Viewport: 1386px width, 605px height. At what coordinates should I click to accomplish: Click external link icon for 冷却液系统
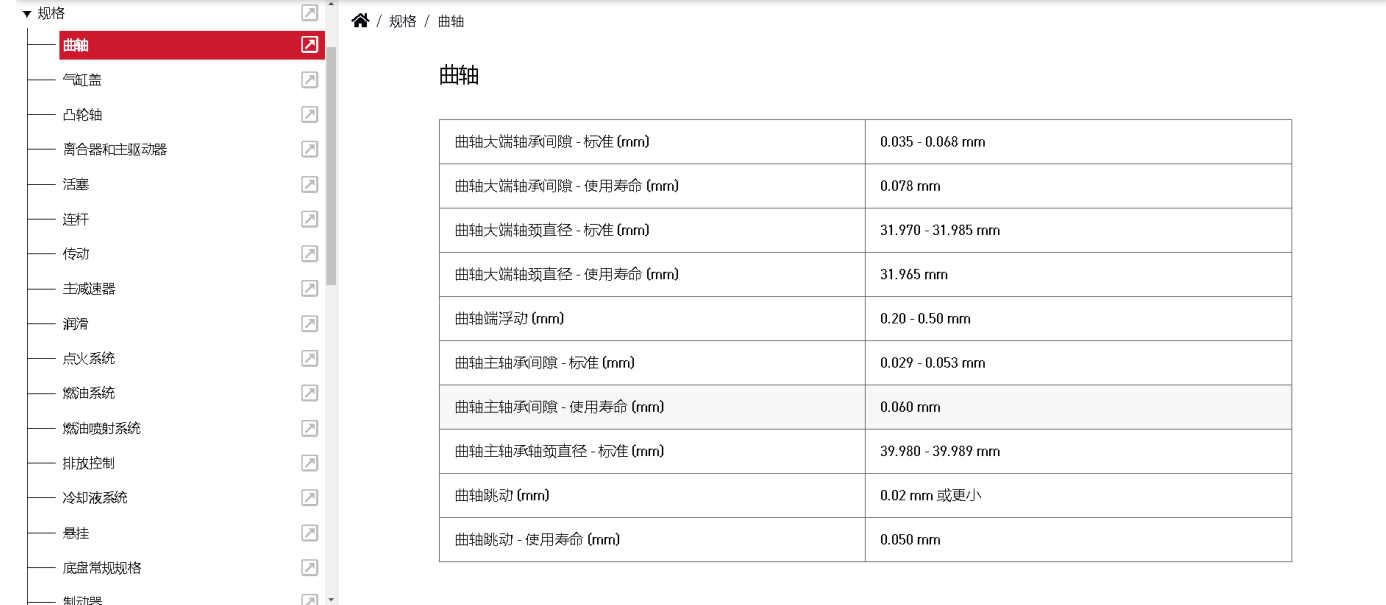309,497
